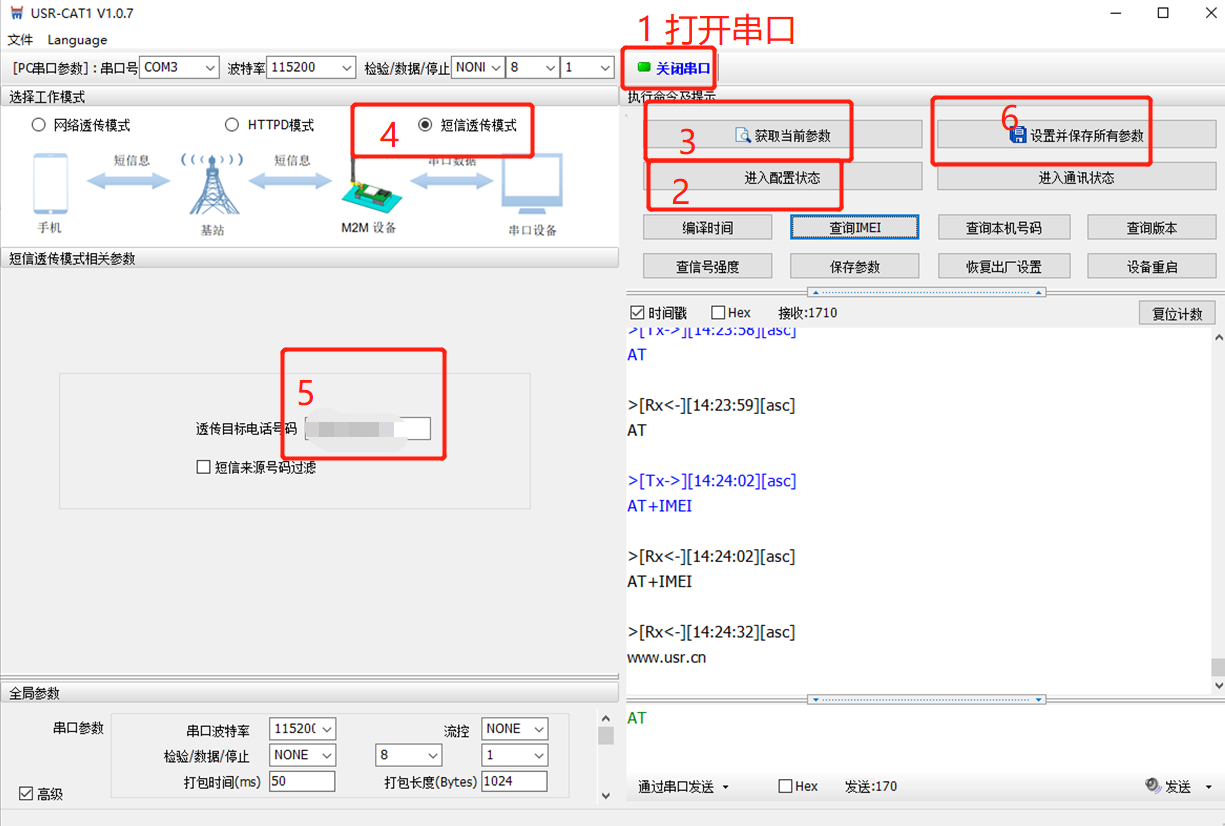Click the 发送 send icon button
The width and height of the screenshot is (1225, 826).
click(1153, 786)
